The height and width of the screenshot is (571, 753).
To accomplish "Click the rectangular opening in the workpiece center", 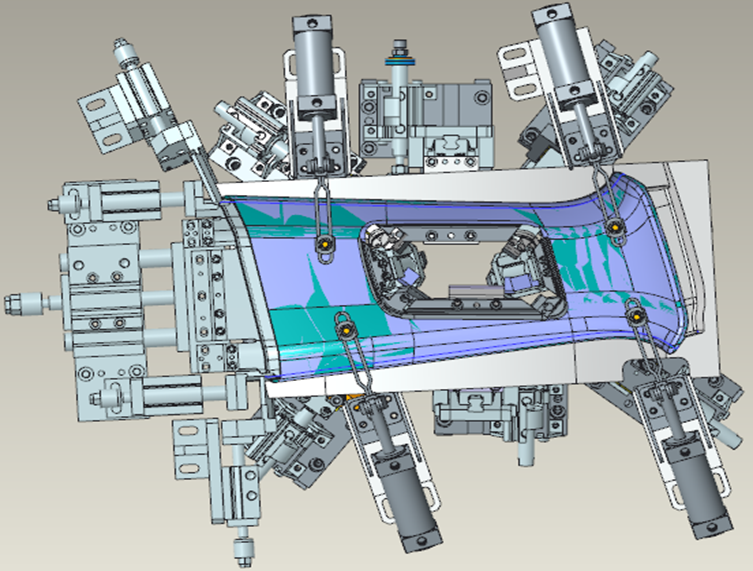I will click(463, 272).
